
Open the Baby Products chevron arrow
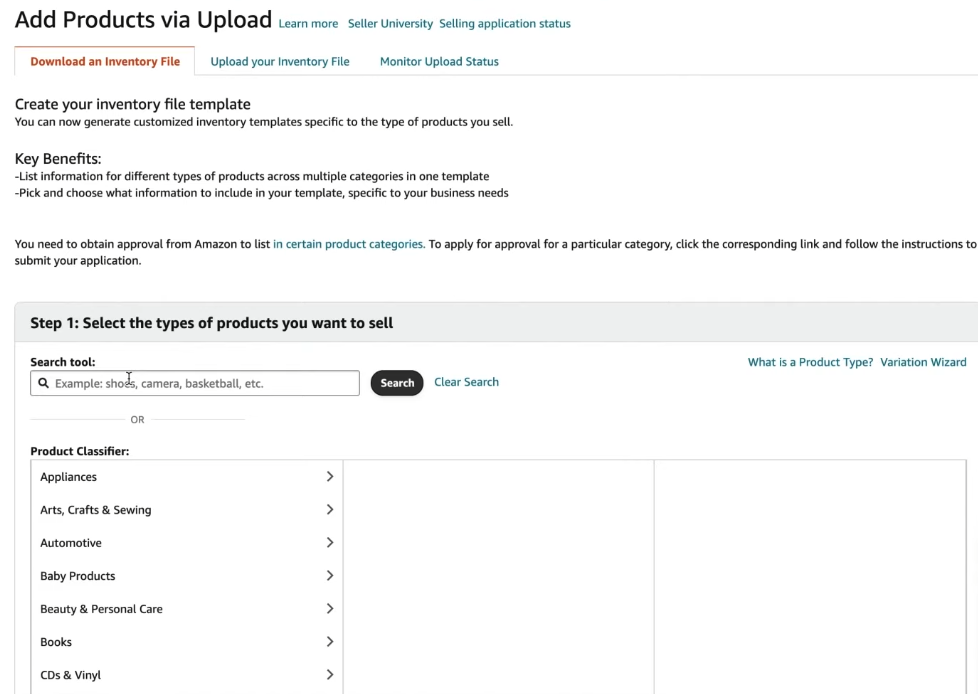point(330,576)
